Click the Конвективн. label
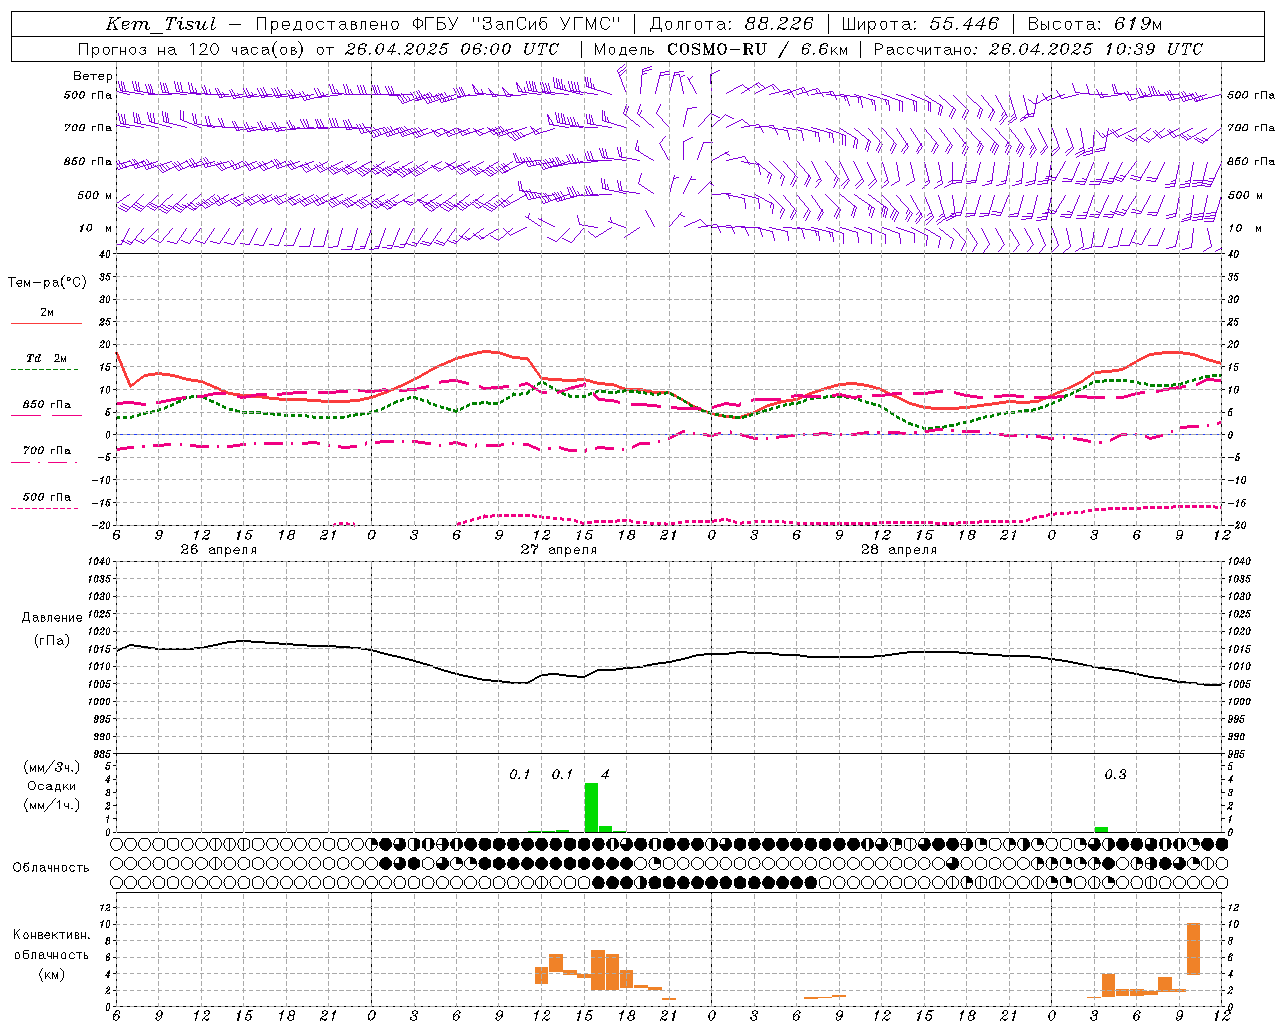Image resolution: width=1280 pixels, height=1024 pixels. tap(51, 935)
